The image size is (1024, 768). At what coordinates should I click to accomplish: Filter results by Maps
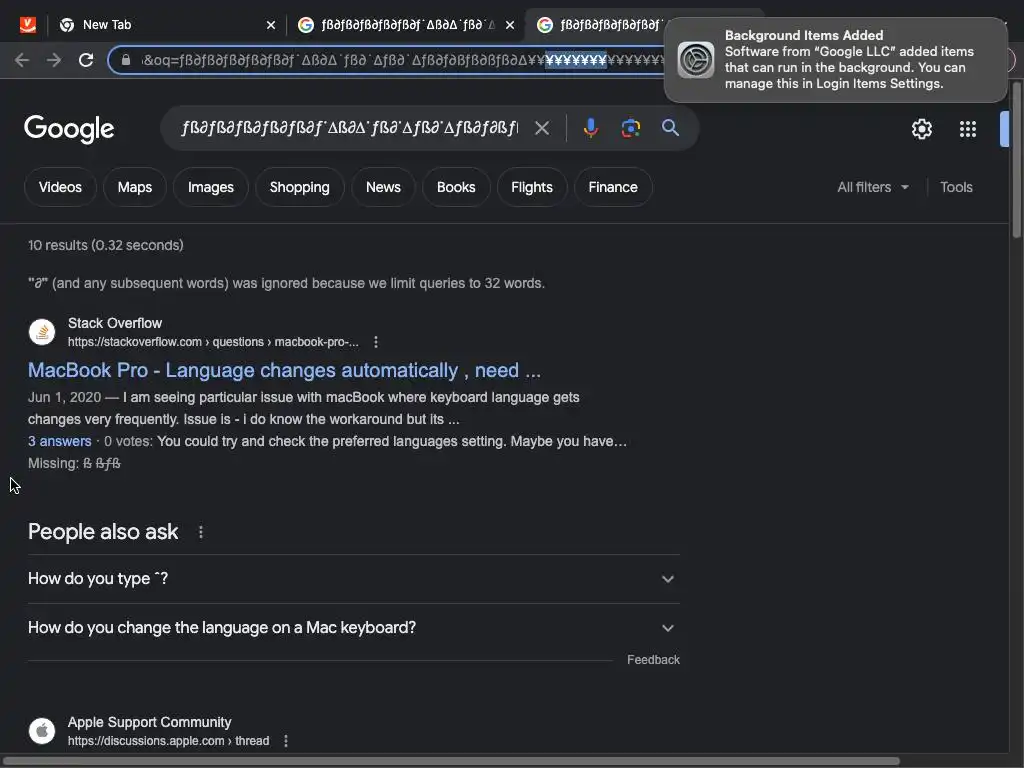point(135,187)
